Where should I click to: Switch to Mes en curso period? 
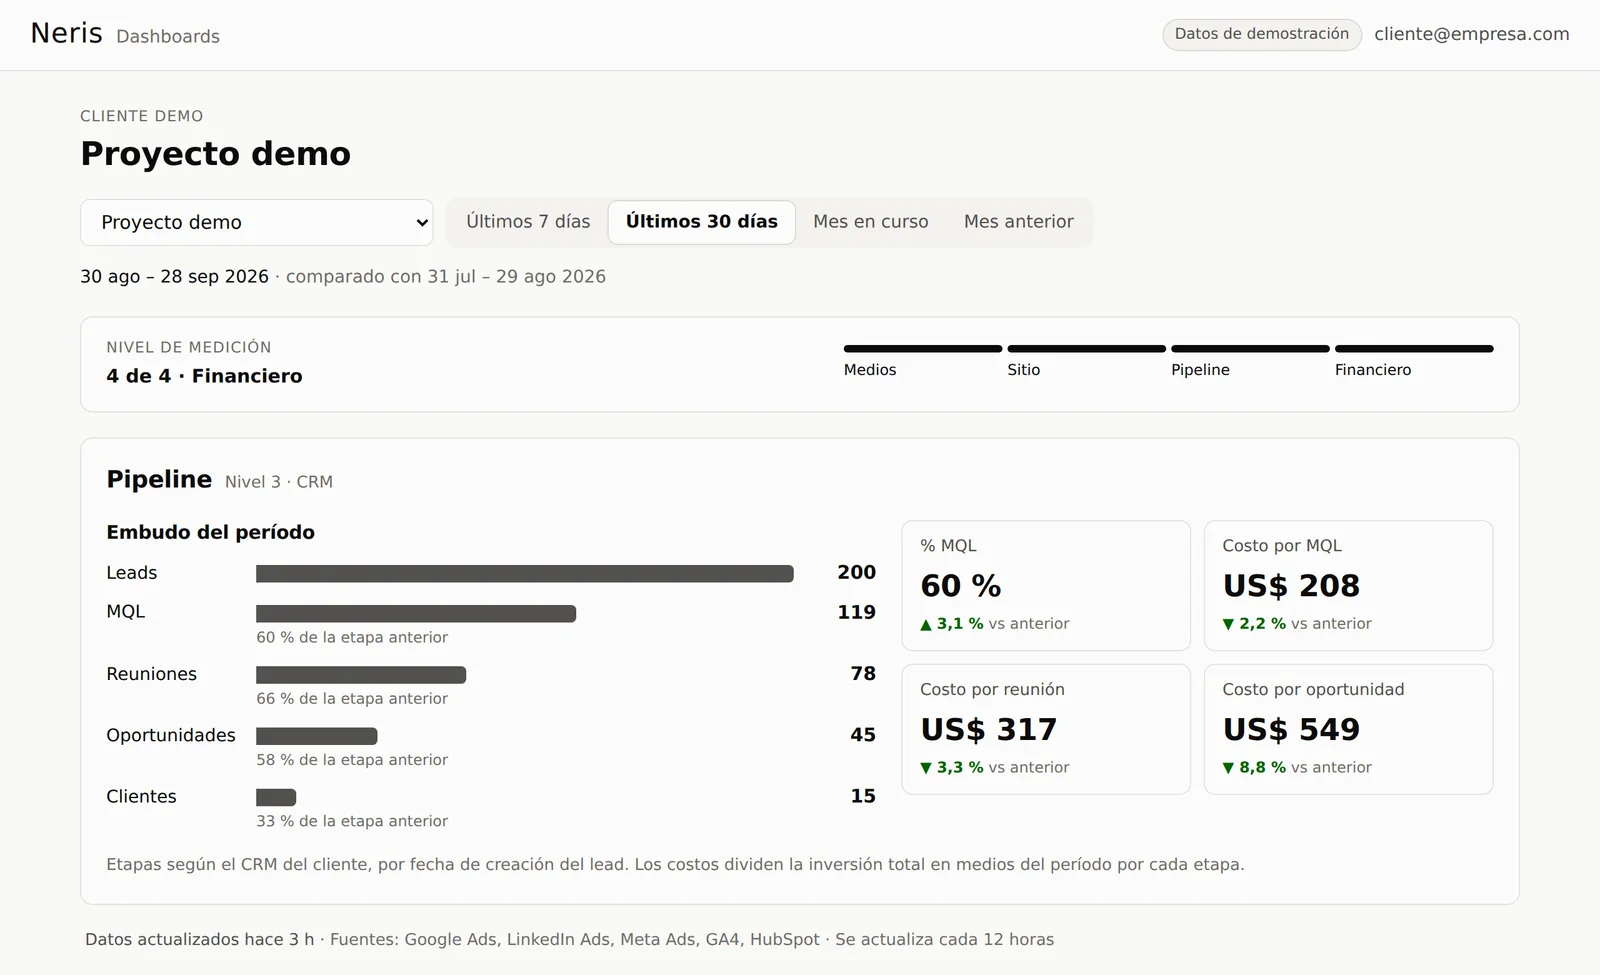(x=870, y=222)
